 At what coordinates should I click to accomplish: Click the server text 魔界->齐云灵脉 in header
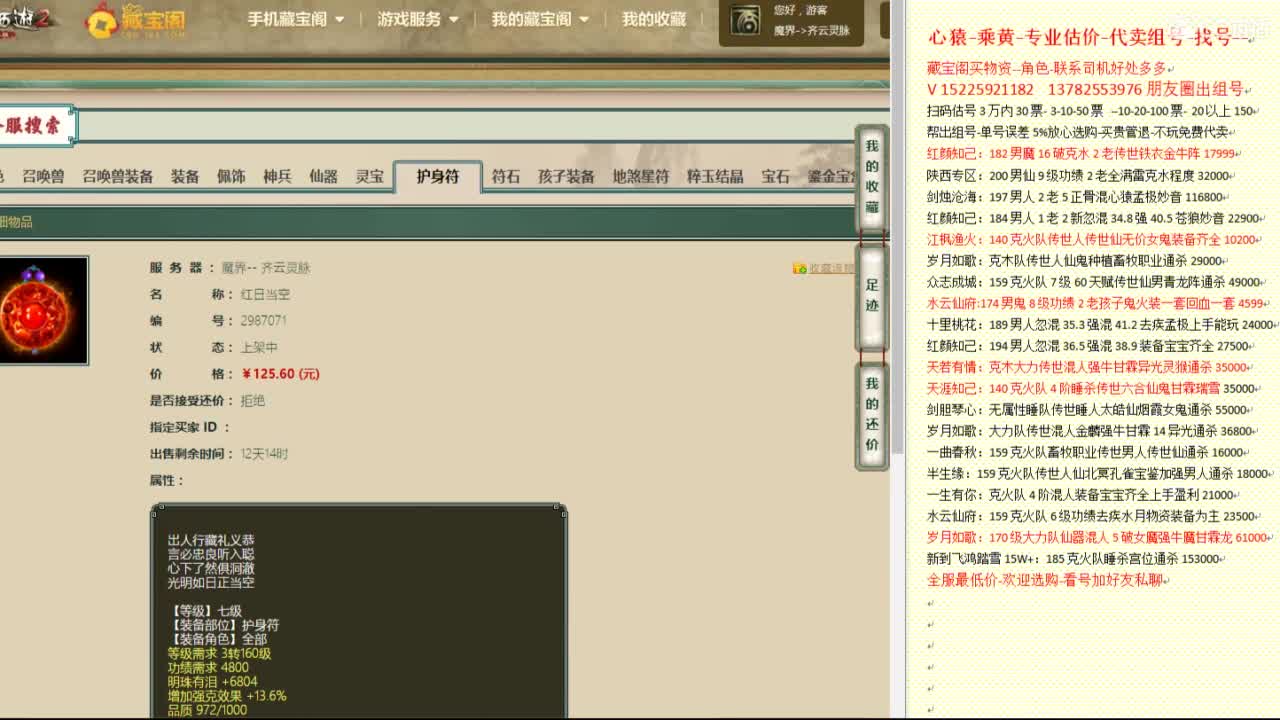[811, 31]
